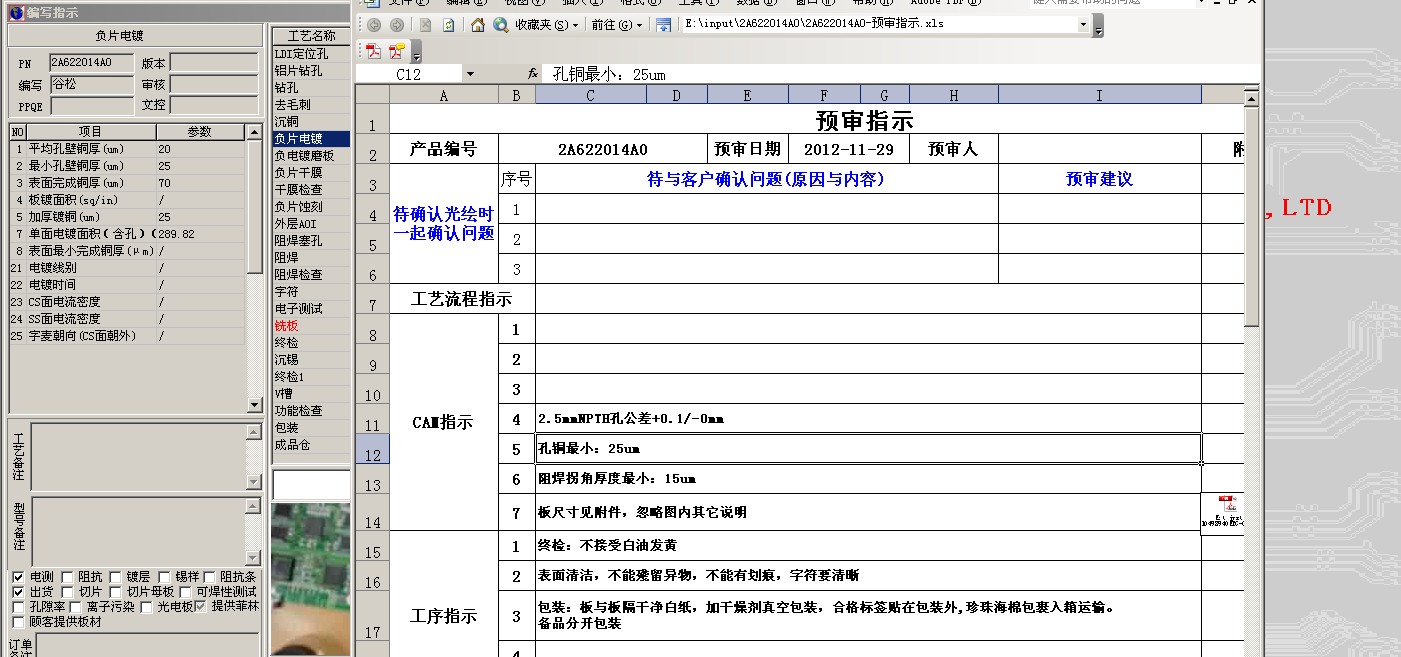This screenshot has height=657, width=1401.
Task: Select 铣板 in the process list
Action: point(312,325)
